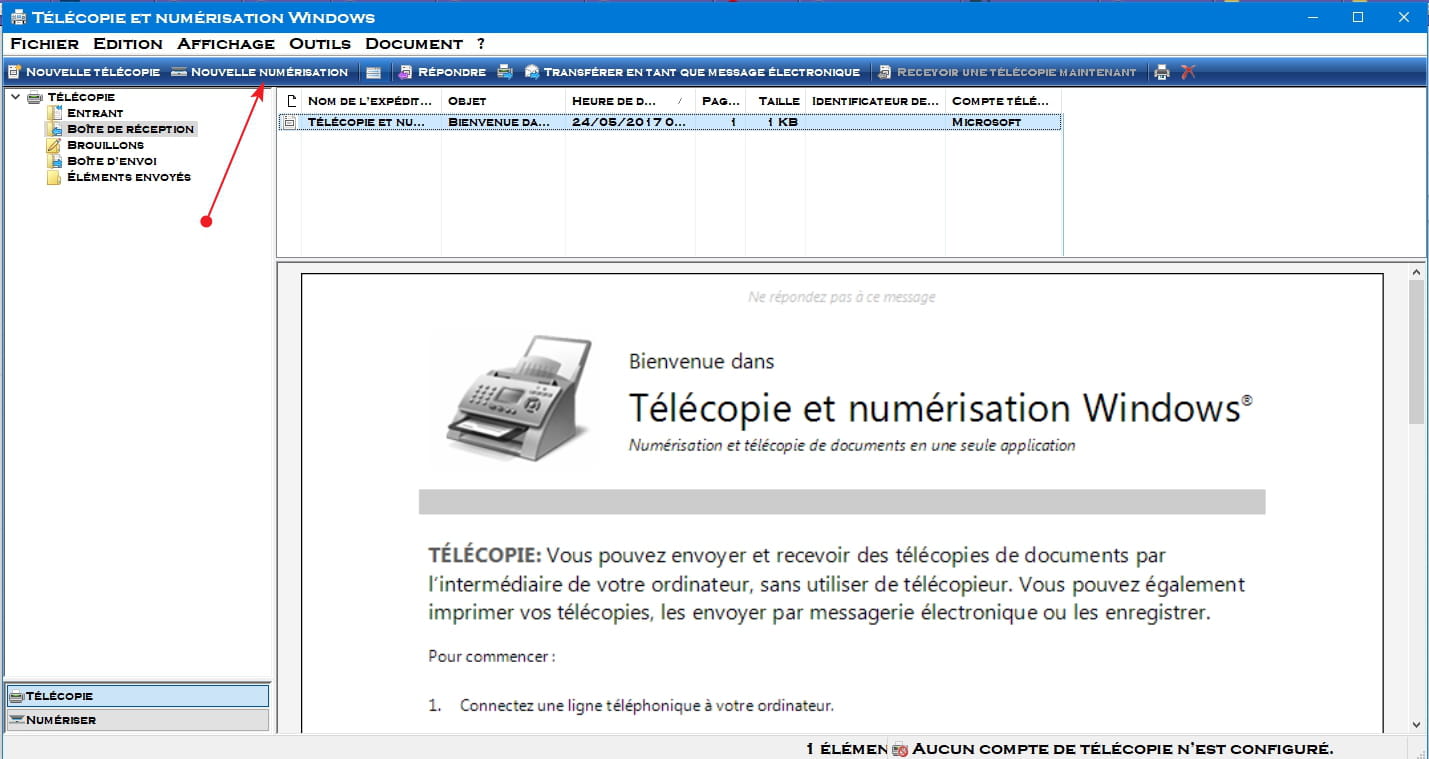
Task: Click the 'Bienvenue da...' subject cell
Action: point(499,122)
